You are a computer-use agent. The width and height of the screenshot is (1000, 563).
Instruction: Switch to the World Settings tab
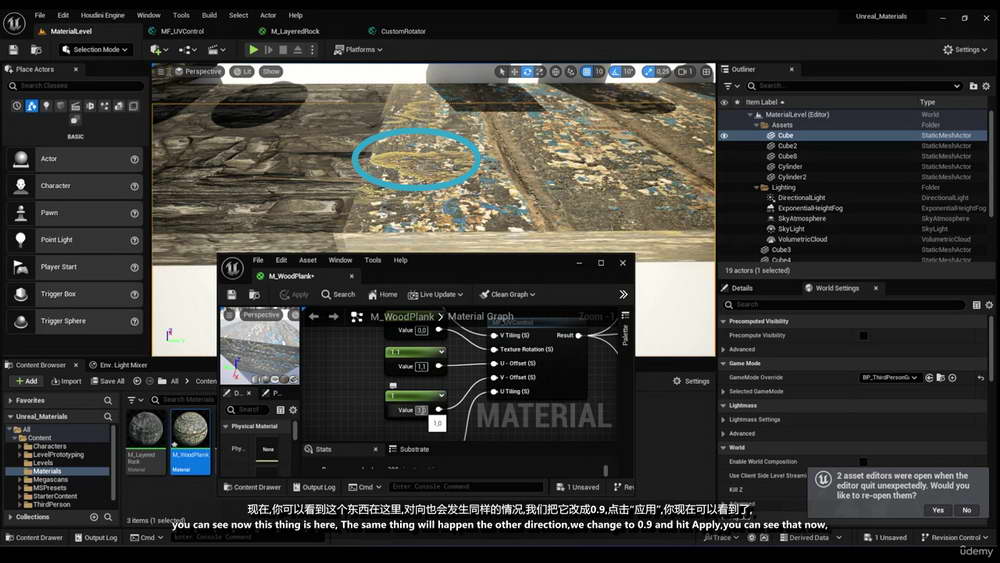tap(837, 288)
